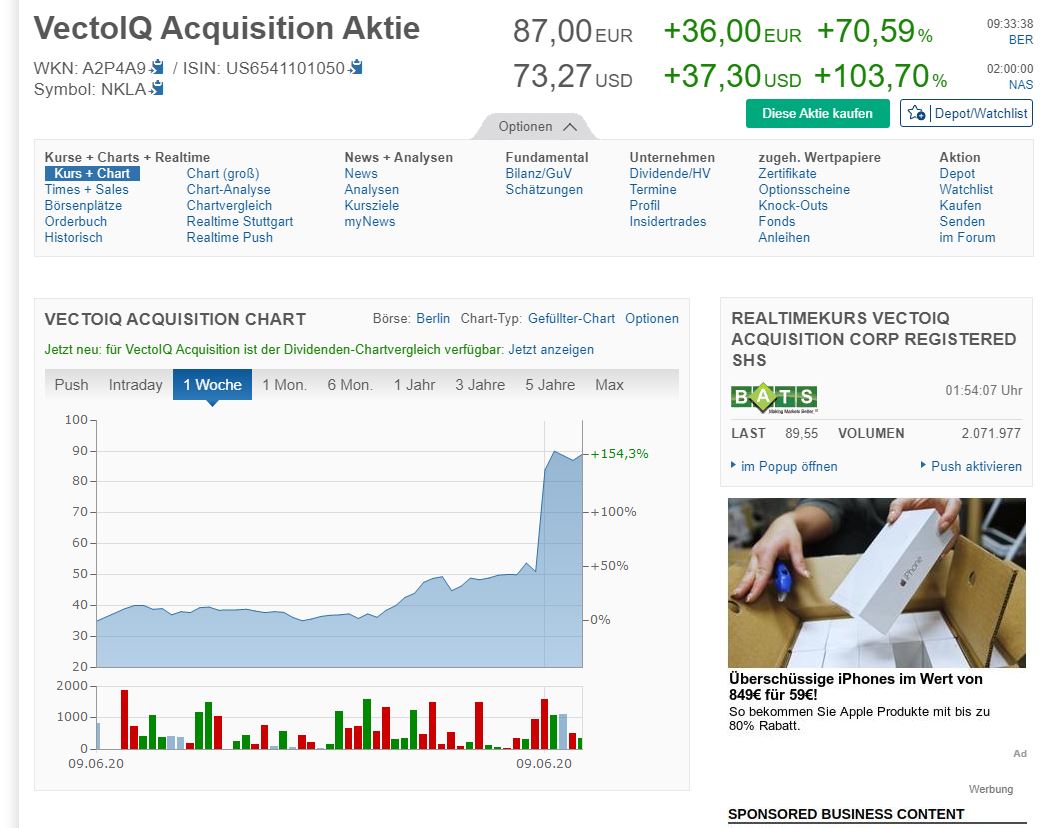
Task: Go to Insidertrades under Unternehmen
Action: point(667,222)
